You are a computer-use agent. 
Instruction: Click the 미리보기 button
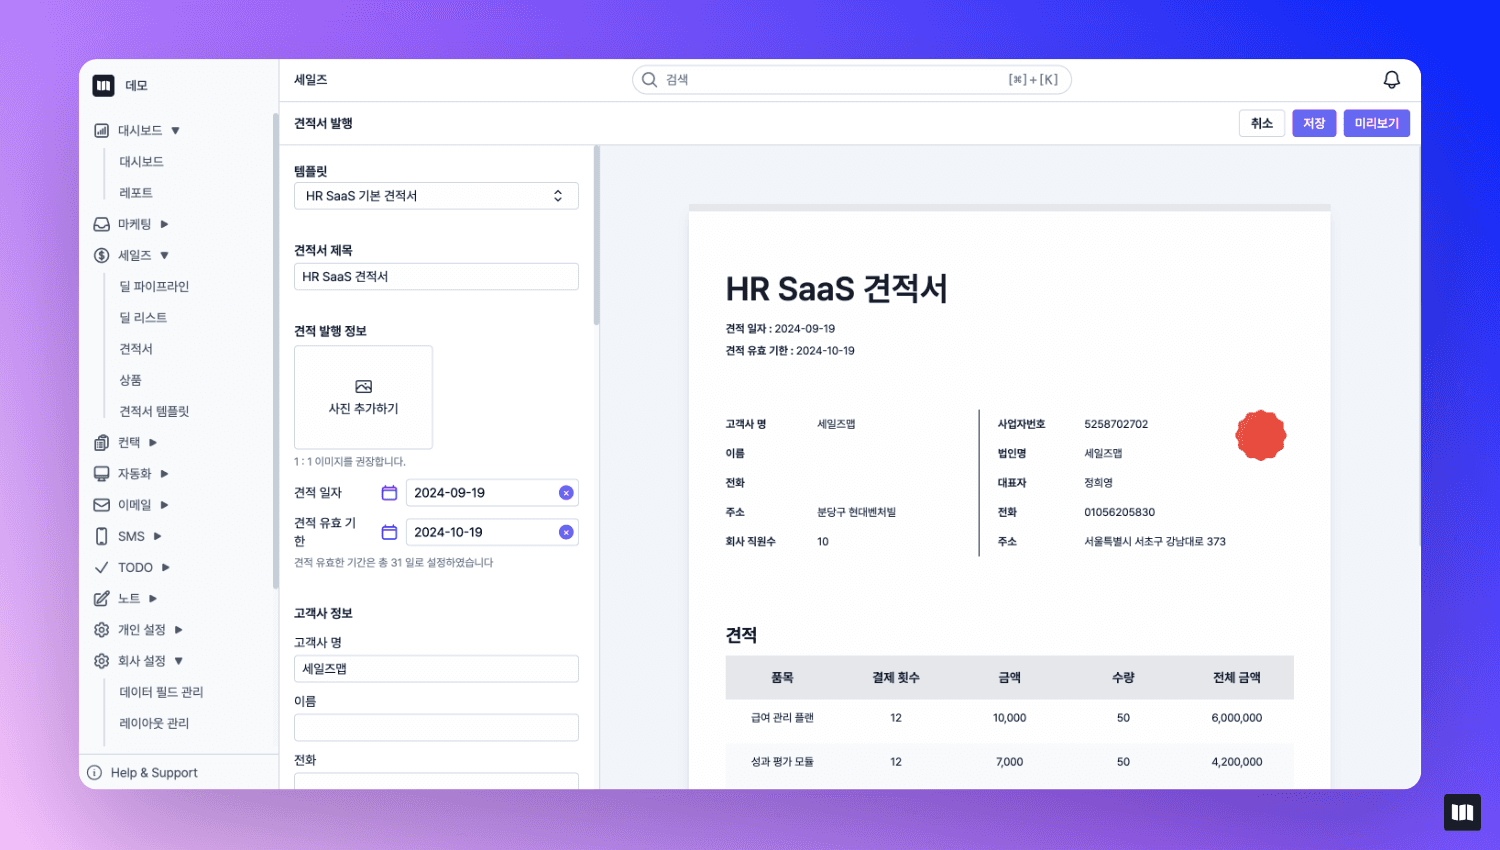tap(1377, 123)
